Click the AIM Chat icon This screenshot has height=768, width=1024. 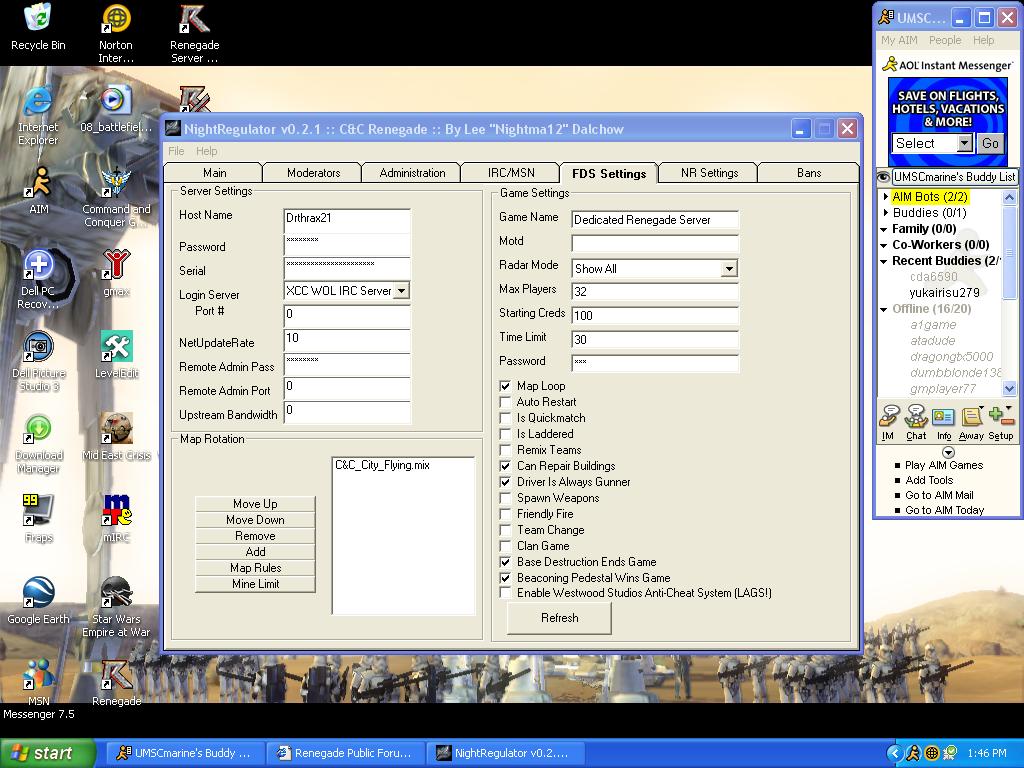[x=916, y=421]
